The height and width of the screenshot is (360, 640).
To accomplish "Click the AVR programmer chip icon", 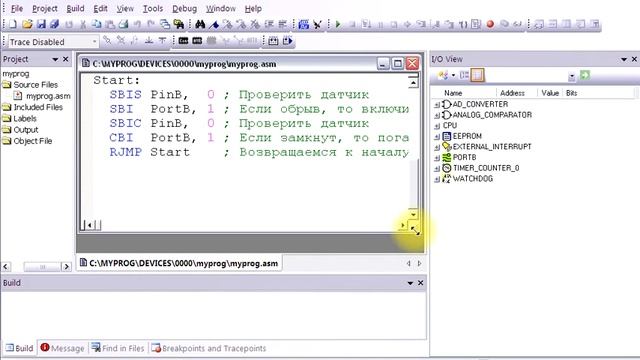I will coord(197,41).
